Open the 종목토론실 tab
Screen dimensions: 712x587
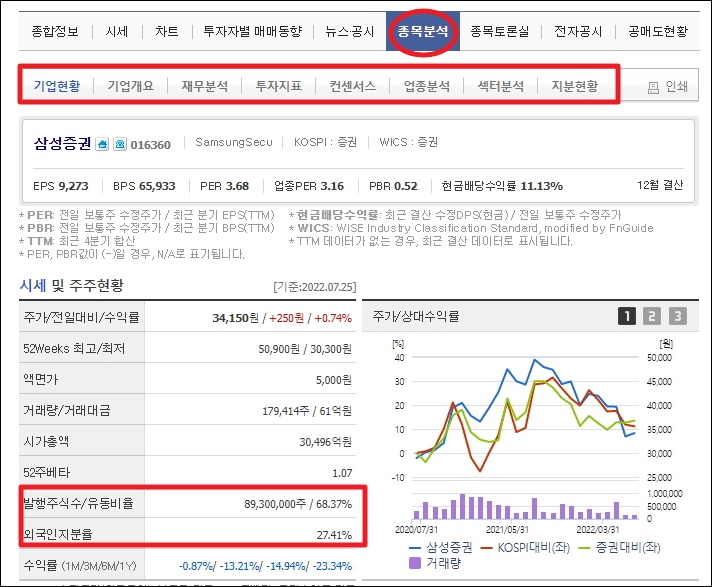pyautogui.click(x=499, y=31)
